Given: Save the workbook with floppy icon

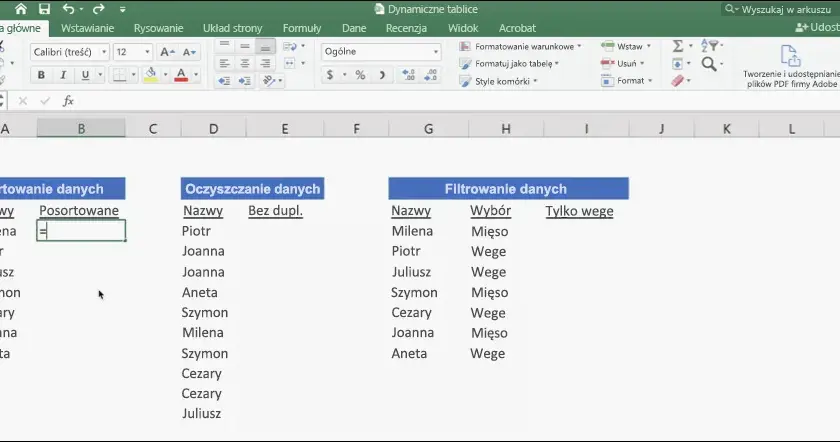Looking at the screenshot, I should point(44,9).
